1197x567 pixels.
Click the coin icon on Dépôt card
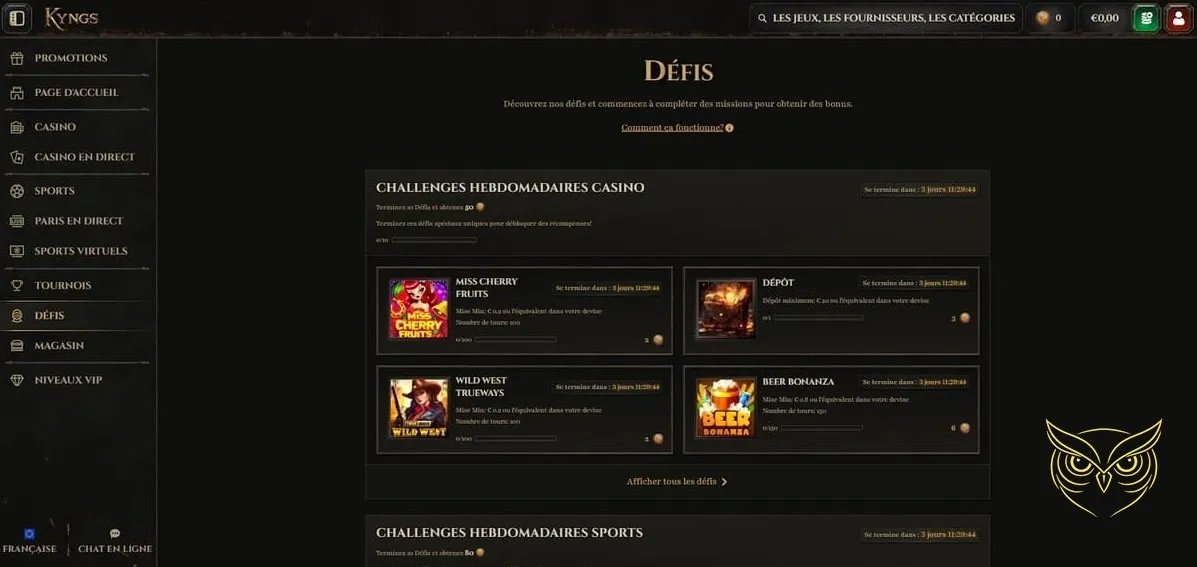click(965, 318)
